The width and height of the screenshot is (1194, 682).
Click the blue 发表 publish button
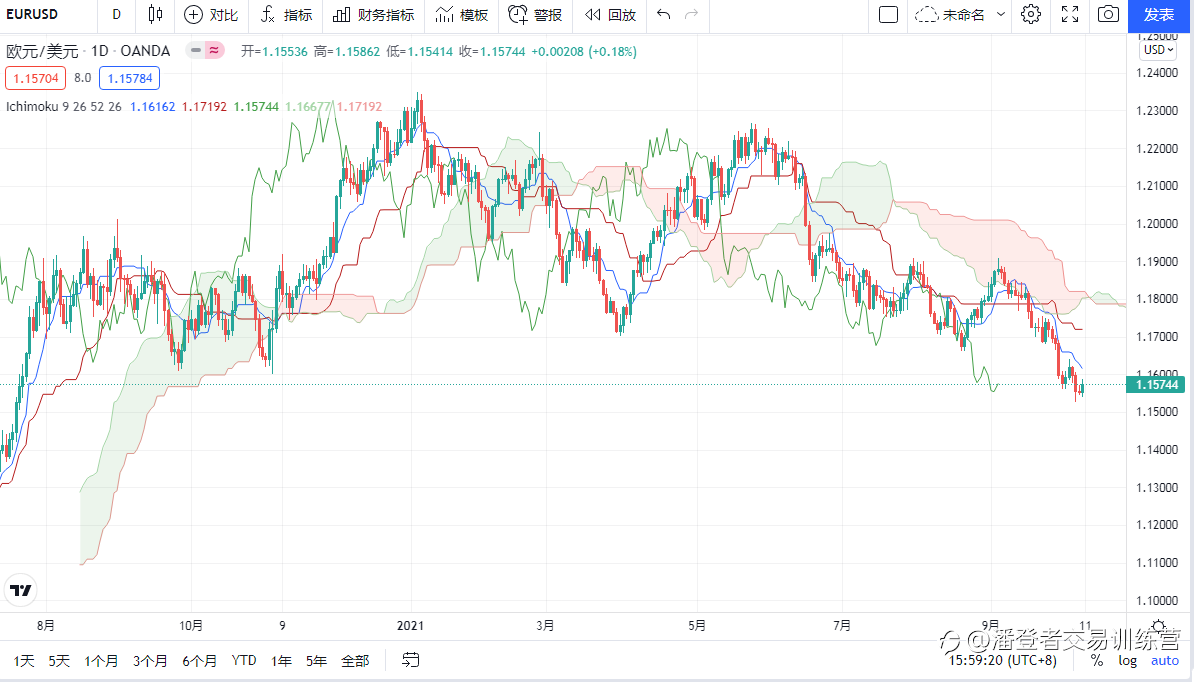point(1159,15)
